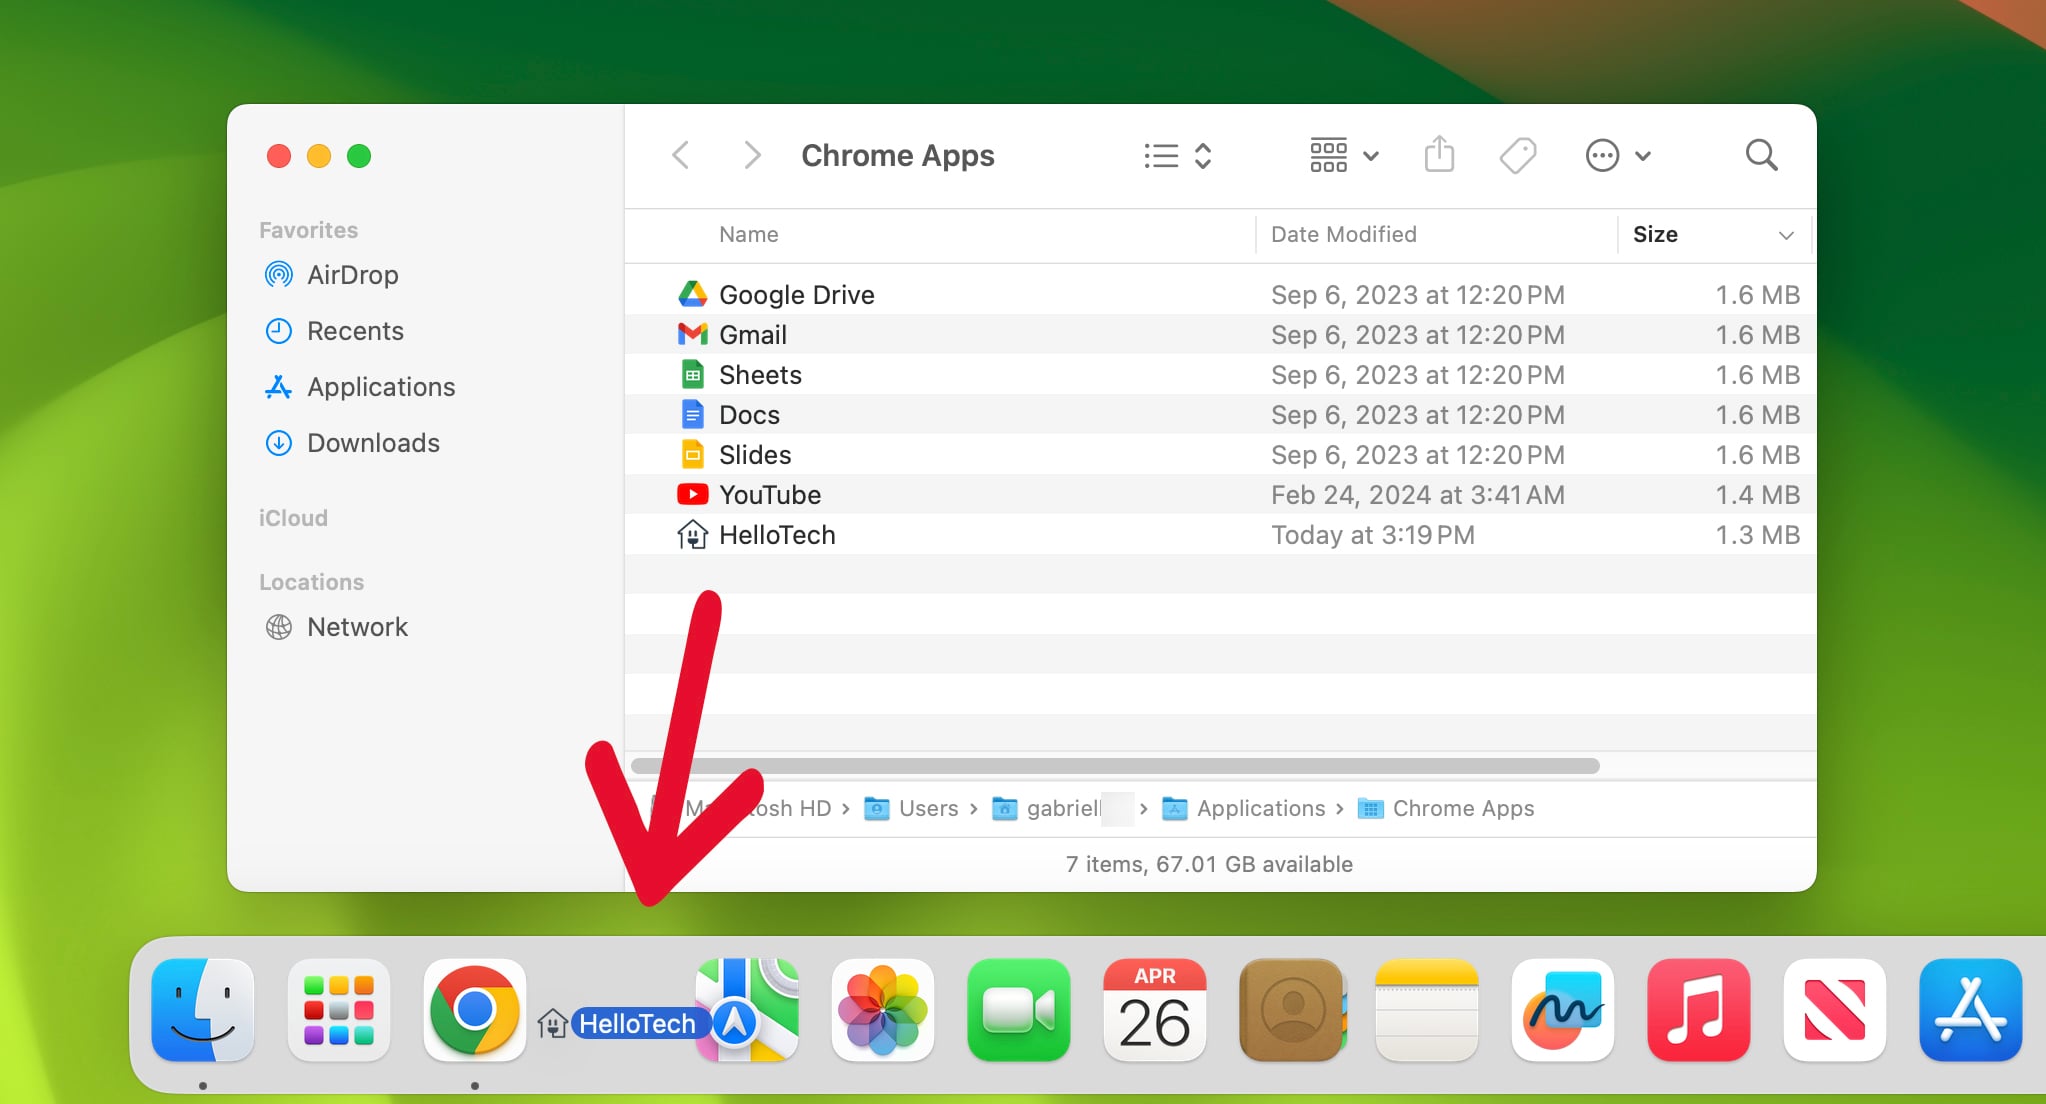Open the list view switcher
2046x1104 pixels.
click(x=1178, y=155)
